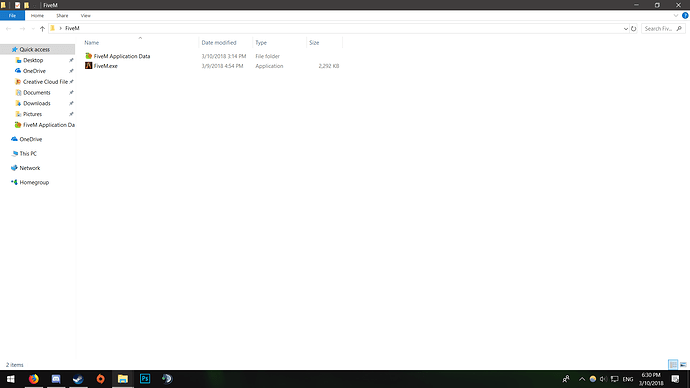Open volume control in tray

pos(603,379)
